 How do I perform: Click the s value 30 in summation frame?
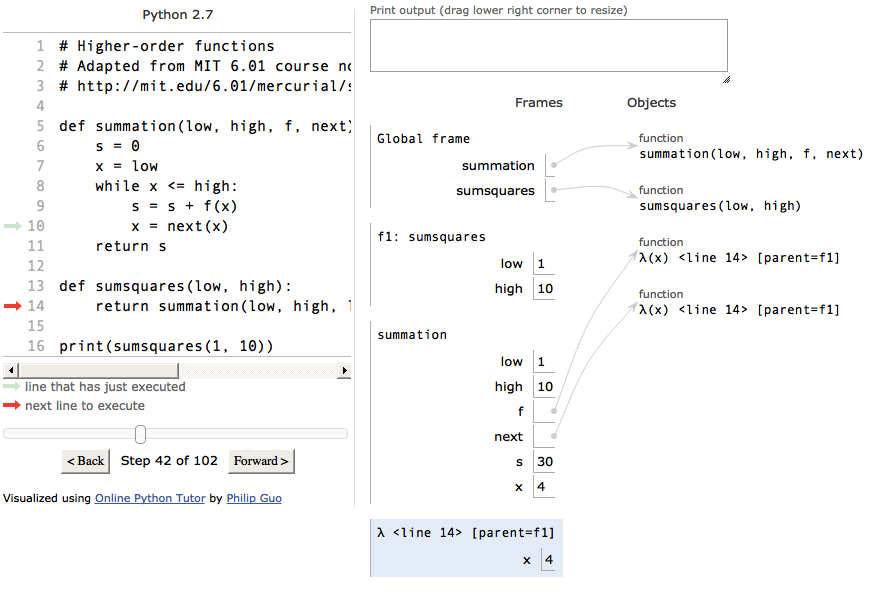545,462
